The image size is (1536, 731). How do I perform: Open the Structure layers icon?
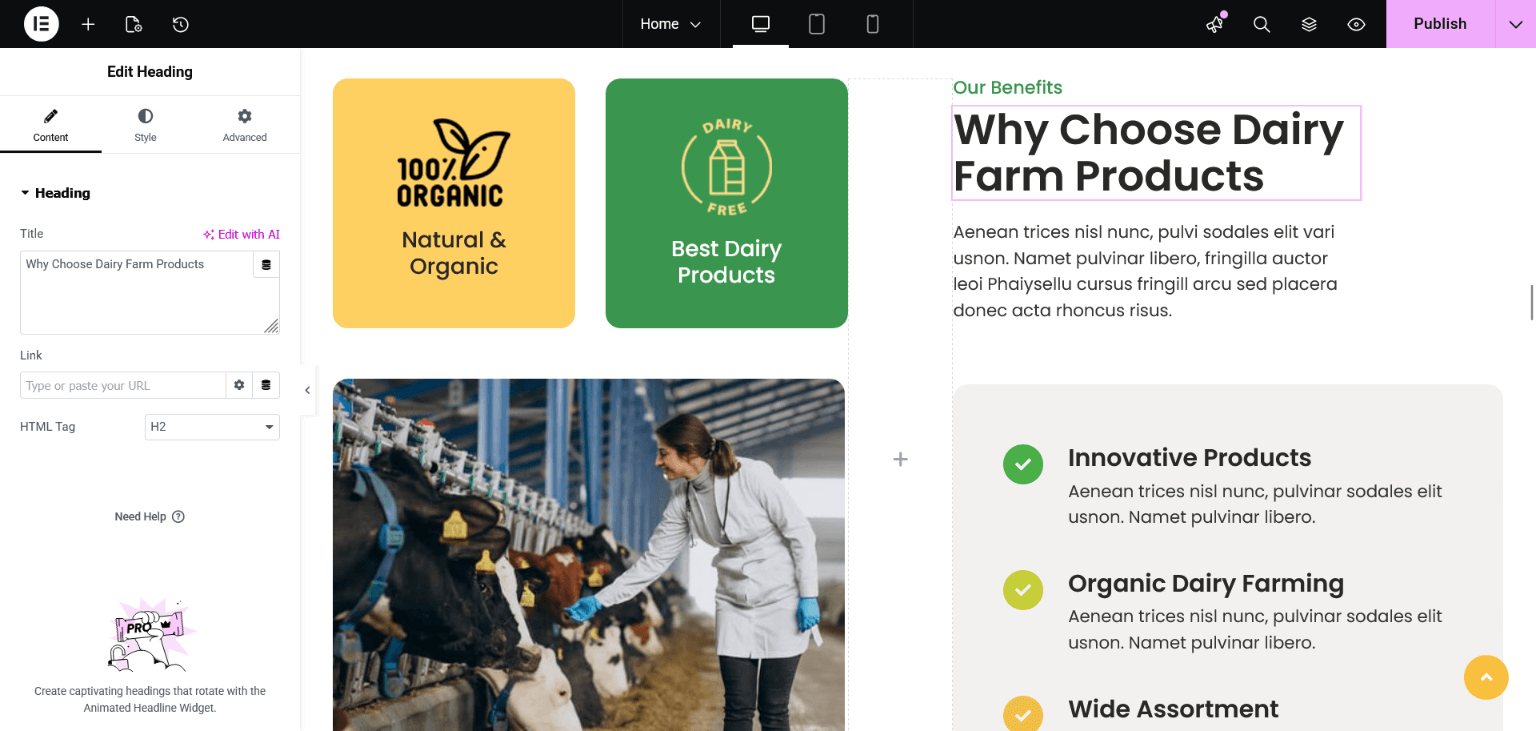1309,24
